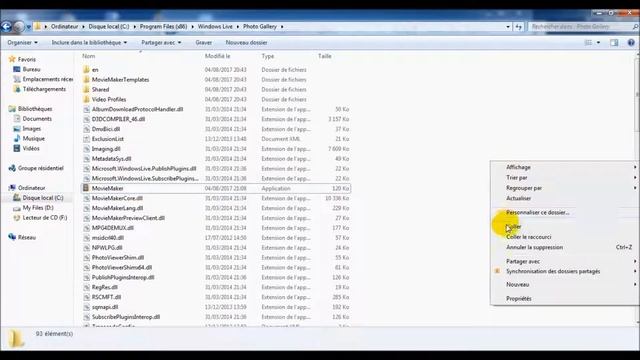Image resolution: width=640 pixels, height=360 pixels.
Task: Click the Bureau desktop icon in sidebar
Action: (17, 69)
